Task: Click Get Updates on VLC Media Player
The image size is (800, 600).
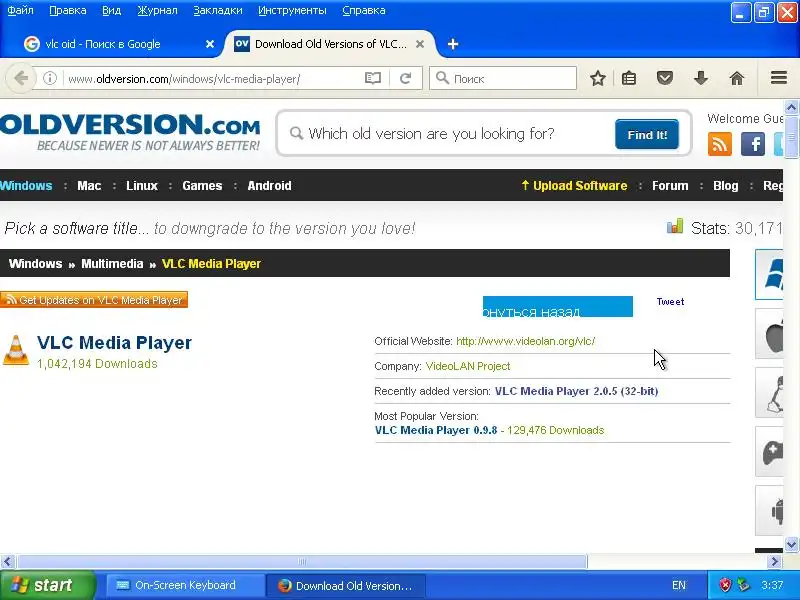Action: click(94, 299)
